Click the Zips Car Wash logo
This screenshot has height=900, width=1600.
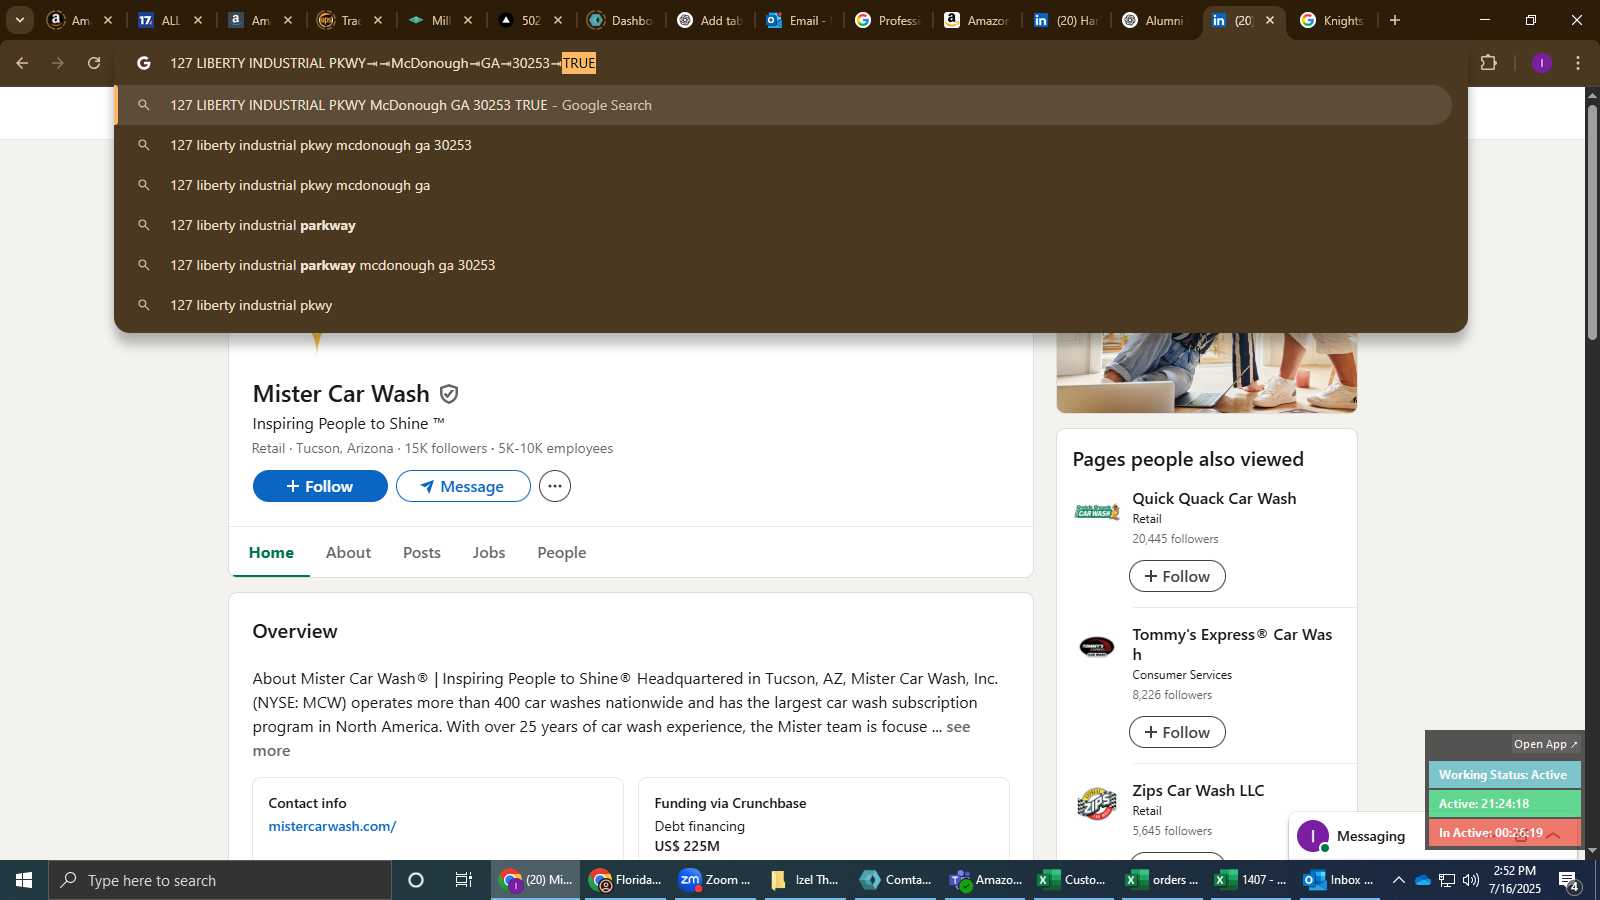coord(1097,804)
